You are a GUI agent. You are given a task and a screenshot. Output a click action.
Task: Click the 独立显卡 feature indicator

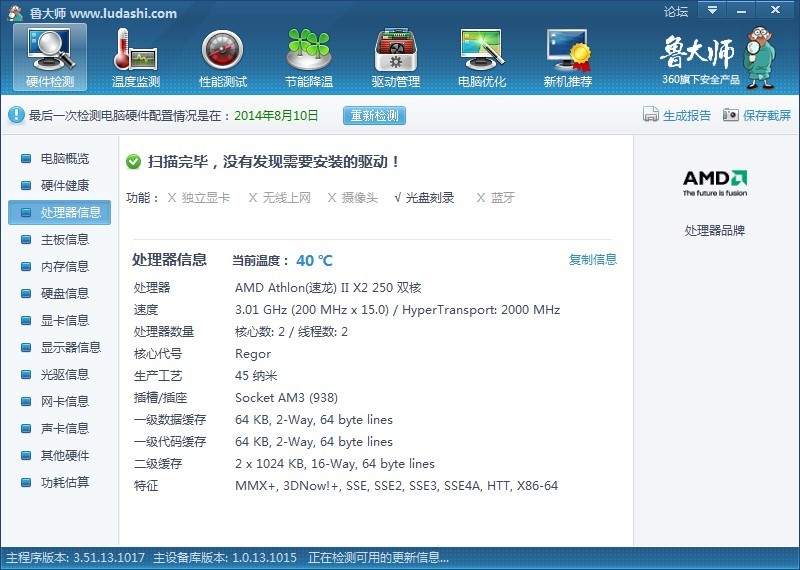click(x=198, y=198)
